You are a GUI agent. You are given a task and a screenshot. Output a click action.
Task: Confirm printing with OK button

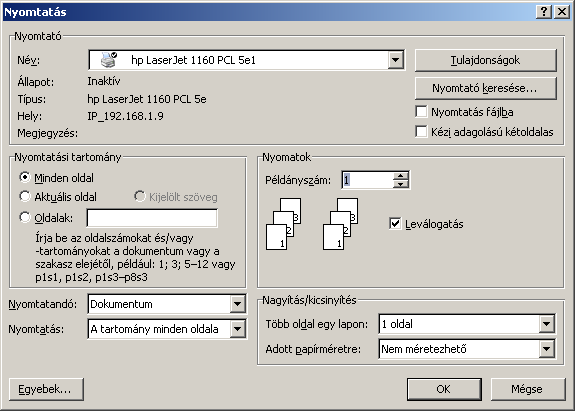(x=444, y=389)
